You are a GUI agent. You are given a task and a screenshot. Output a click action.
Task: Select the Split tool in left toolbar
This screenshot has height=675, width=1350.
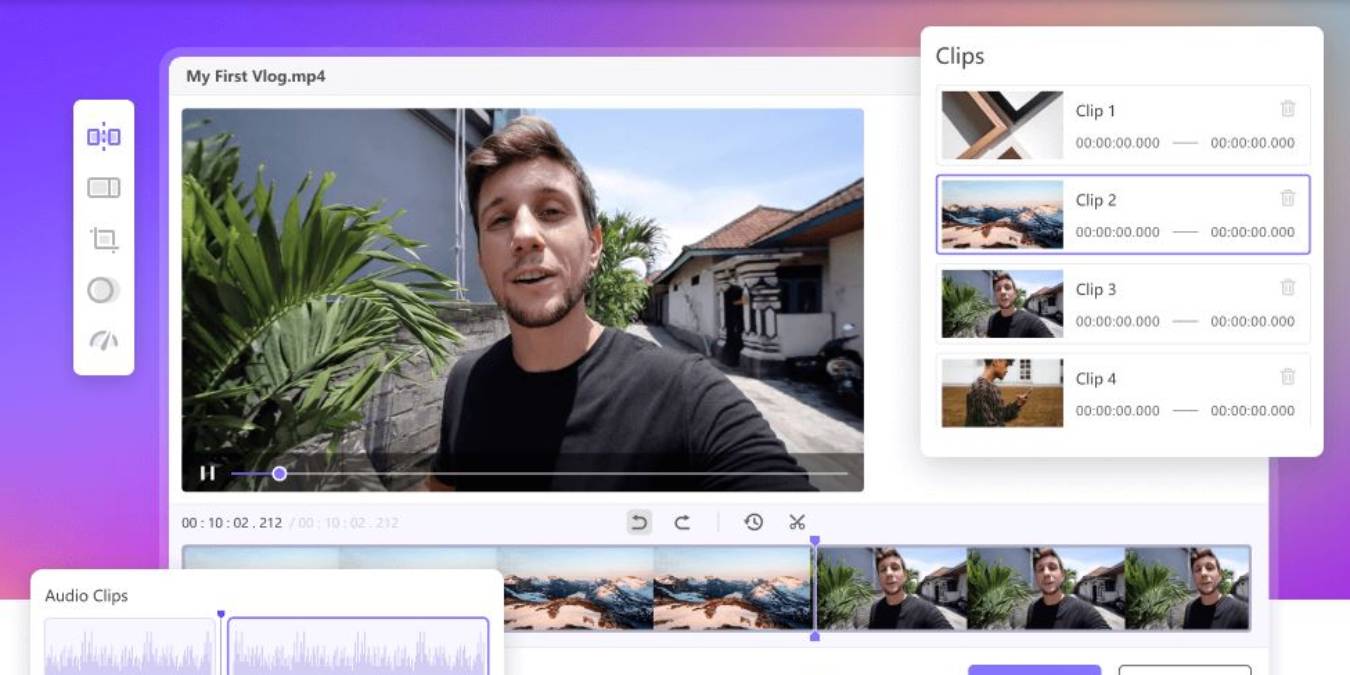(x=104, y=137)
